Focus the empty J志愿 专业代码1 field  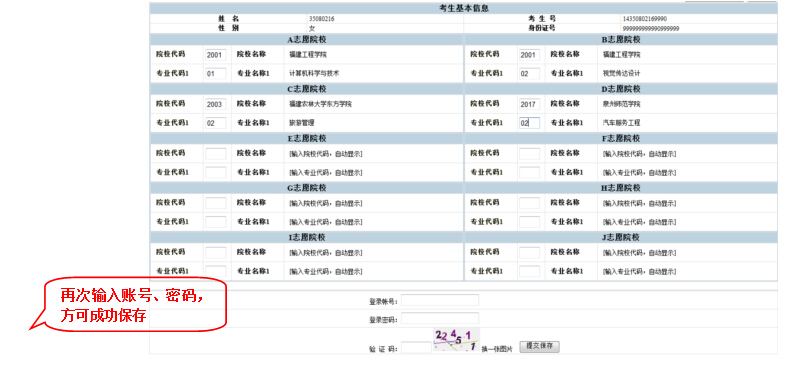click(529, 271)
